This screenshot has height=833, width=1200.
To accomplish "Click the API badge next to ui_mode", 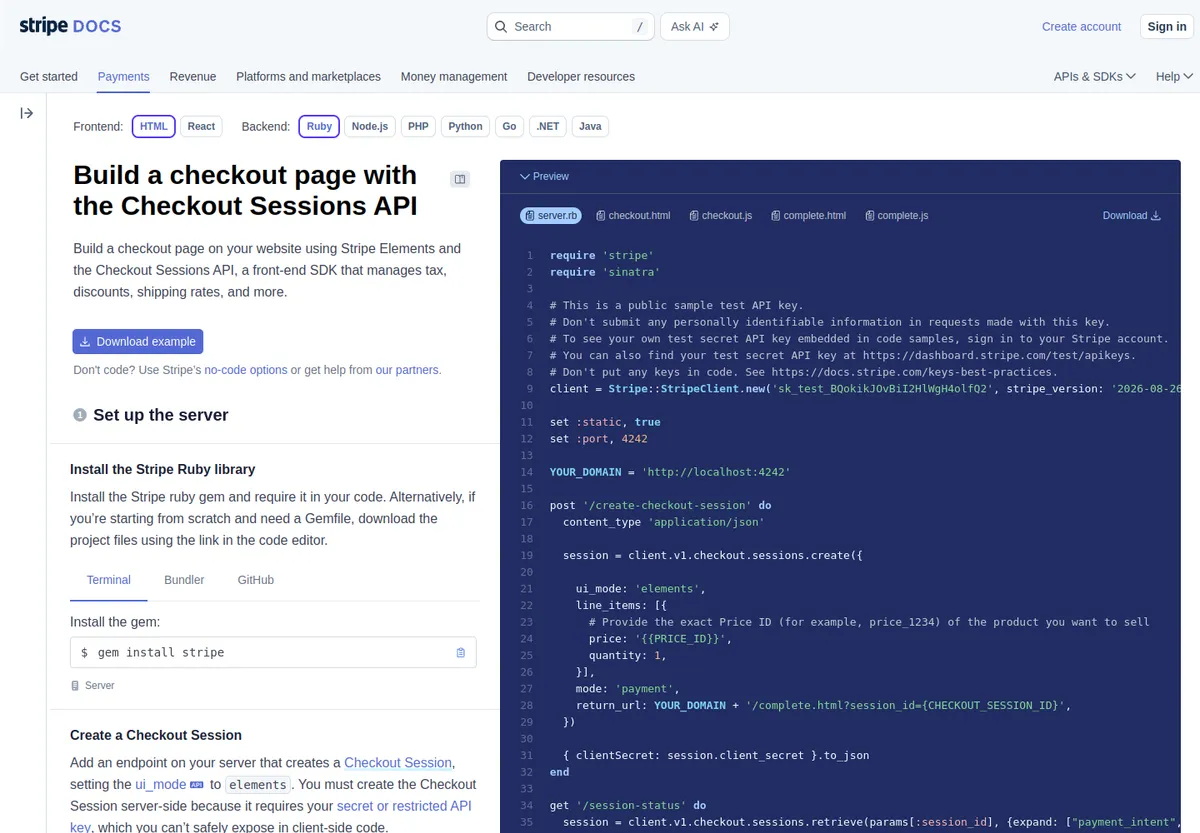I will click(x=197, y=785).
